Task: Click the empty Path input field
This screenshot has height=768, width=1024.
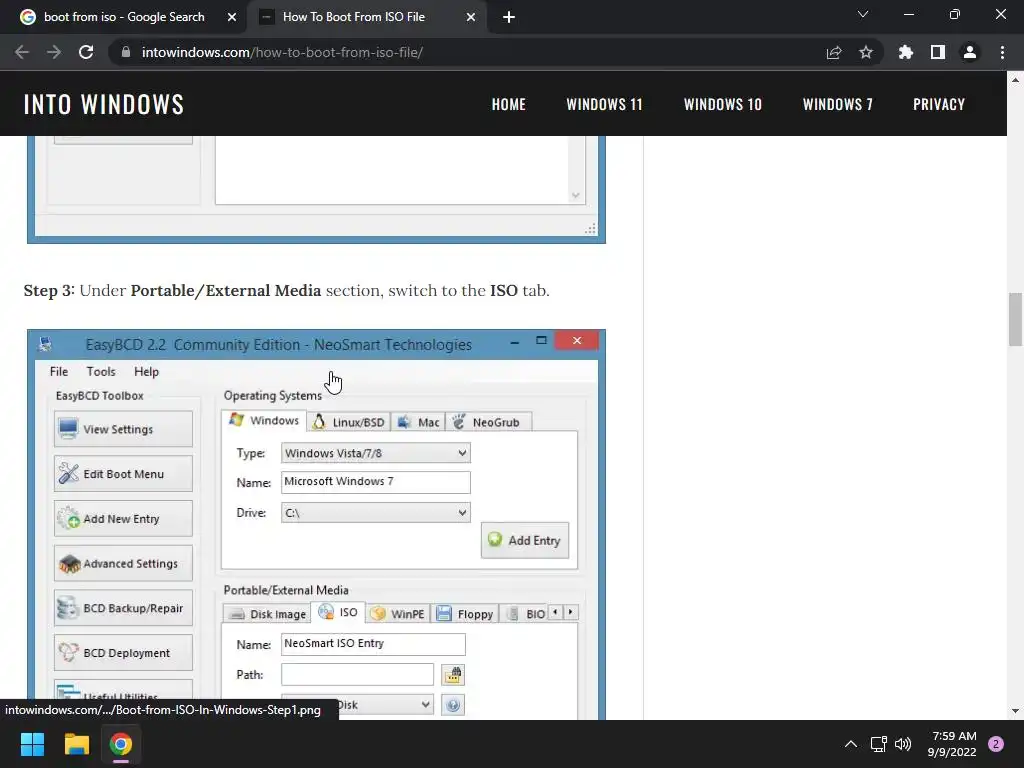Action: (x=357, y=675)
